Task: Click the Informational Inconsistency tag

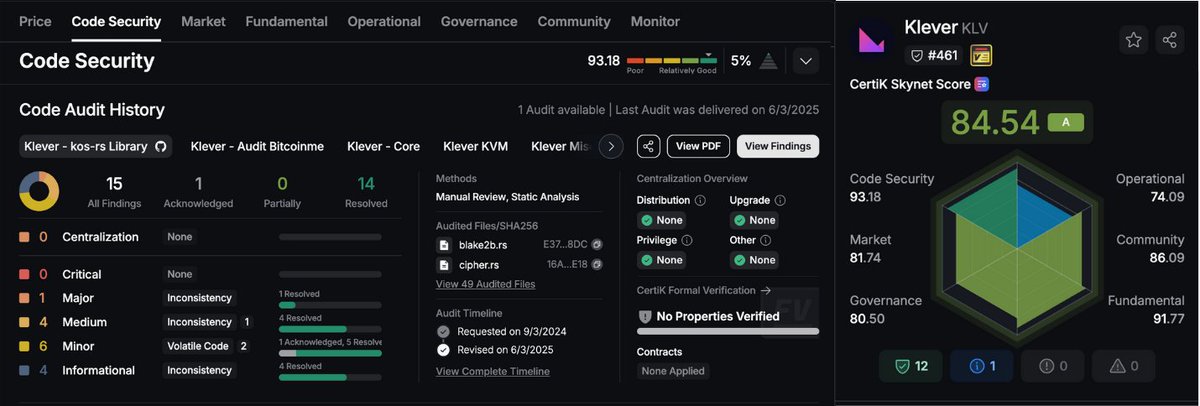Action: (x=199, y=370)
